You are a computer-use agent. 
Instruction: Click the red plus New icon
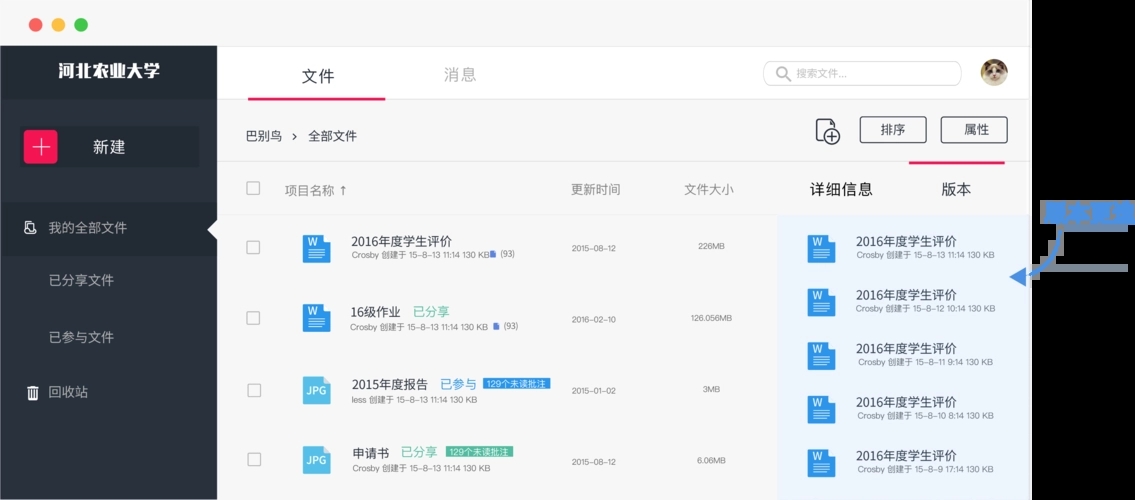[x=41, y=147]
